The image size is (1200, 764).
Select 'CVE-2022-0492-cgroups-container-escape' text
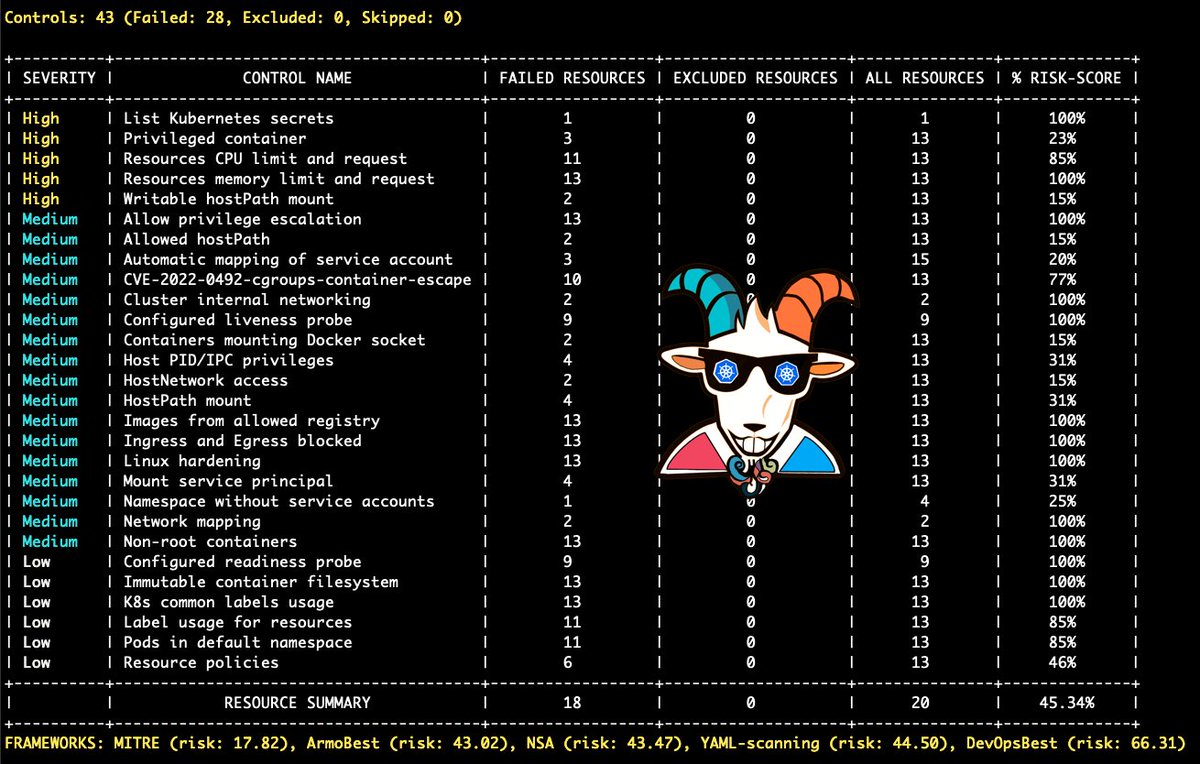(297, 279)
